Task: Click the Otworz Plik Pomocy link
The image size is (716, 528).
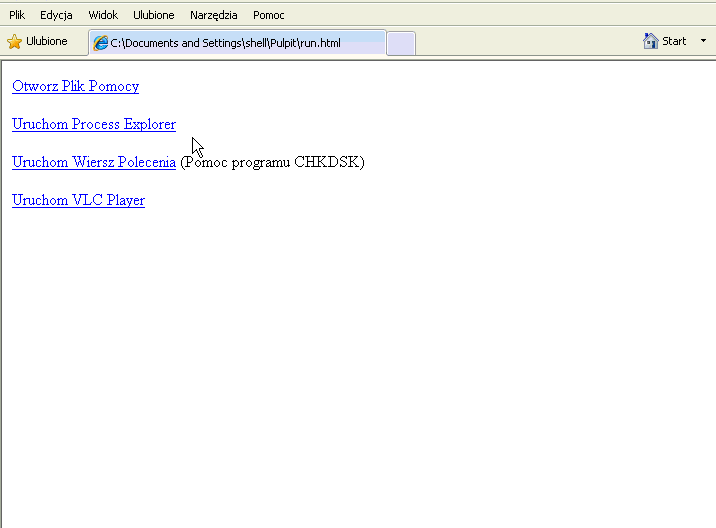Action: 75,86
